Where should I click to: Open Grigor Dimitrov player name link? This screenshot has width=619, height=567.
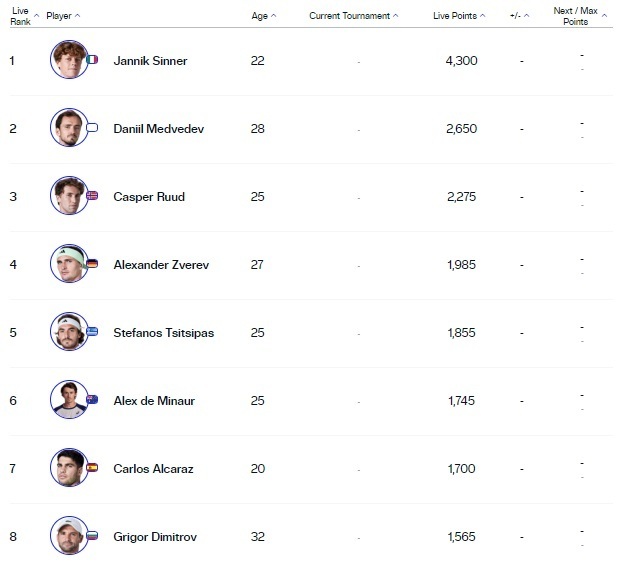coord(155,537)
